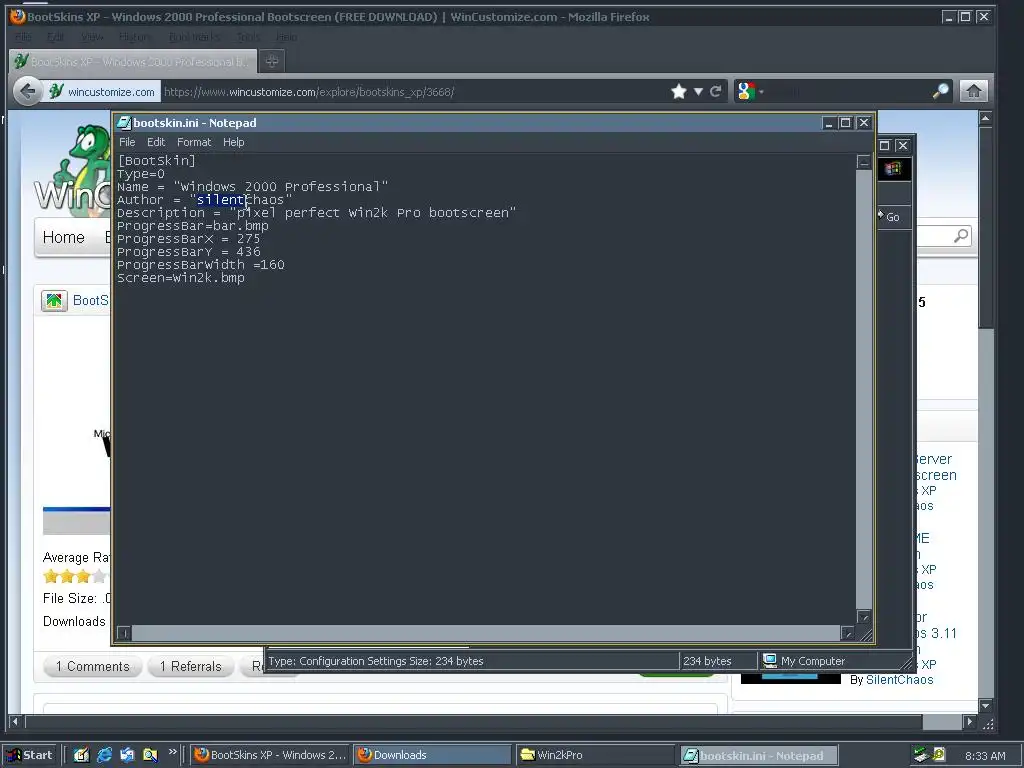The height and width of the screenshot is (768, 1024).
Task: Click the star rating on the page
Action: (75, 576)
